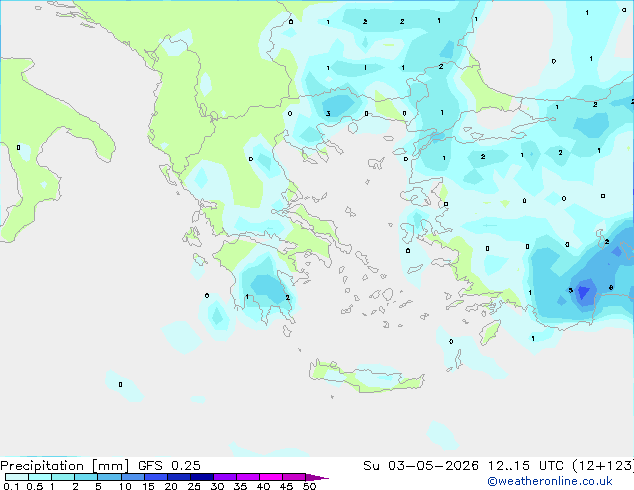Click the '35' legend scale label

[240, 486]
